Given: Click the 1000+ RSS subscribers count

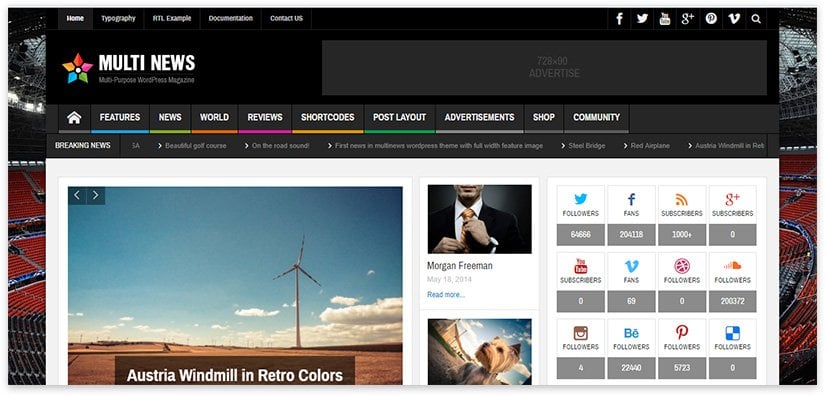Looking at the screenshot, I should [682, 235].
